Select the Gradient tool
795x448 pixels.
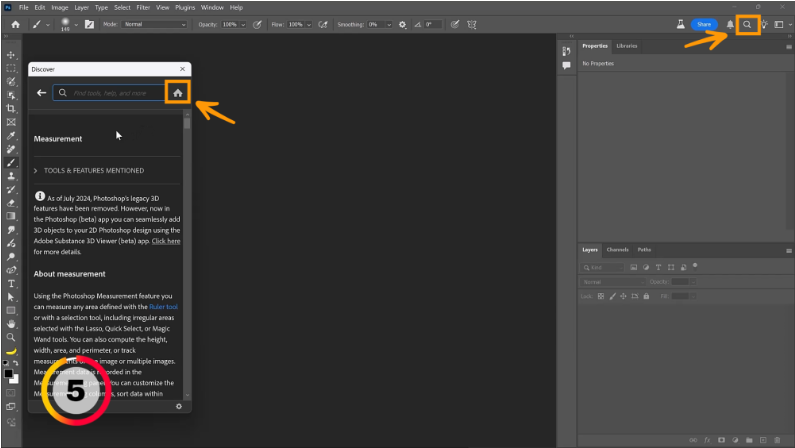click(11, 216)
